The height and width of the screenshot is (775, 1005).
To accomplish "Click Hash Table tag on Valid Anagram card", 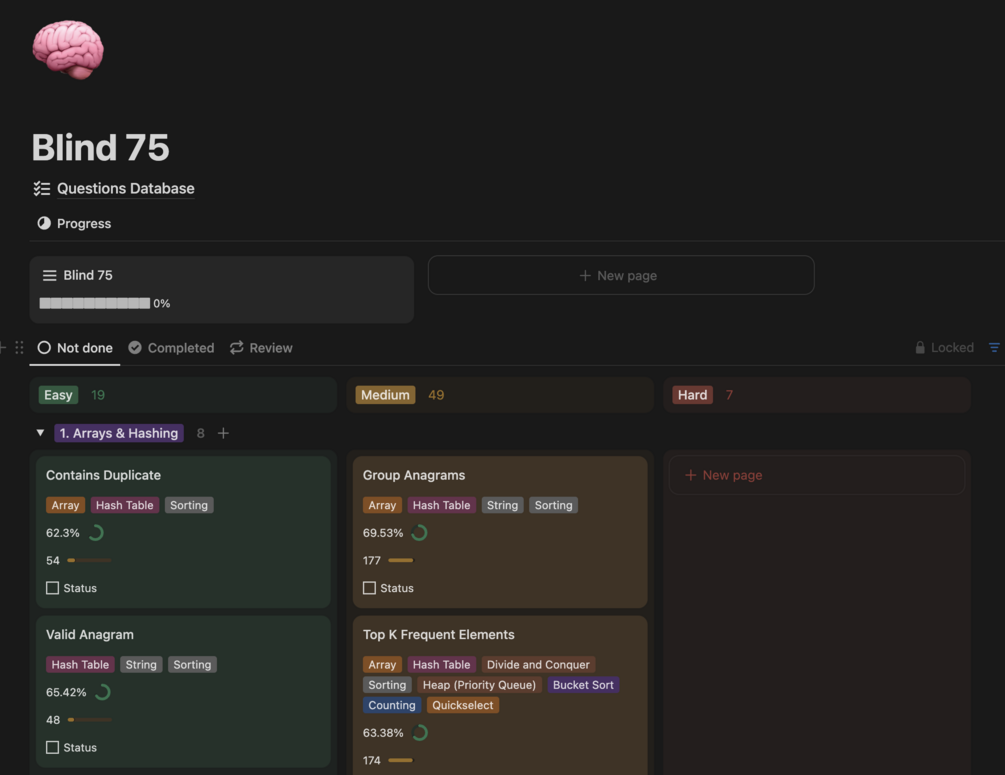I will (x=80, y=665).
